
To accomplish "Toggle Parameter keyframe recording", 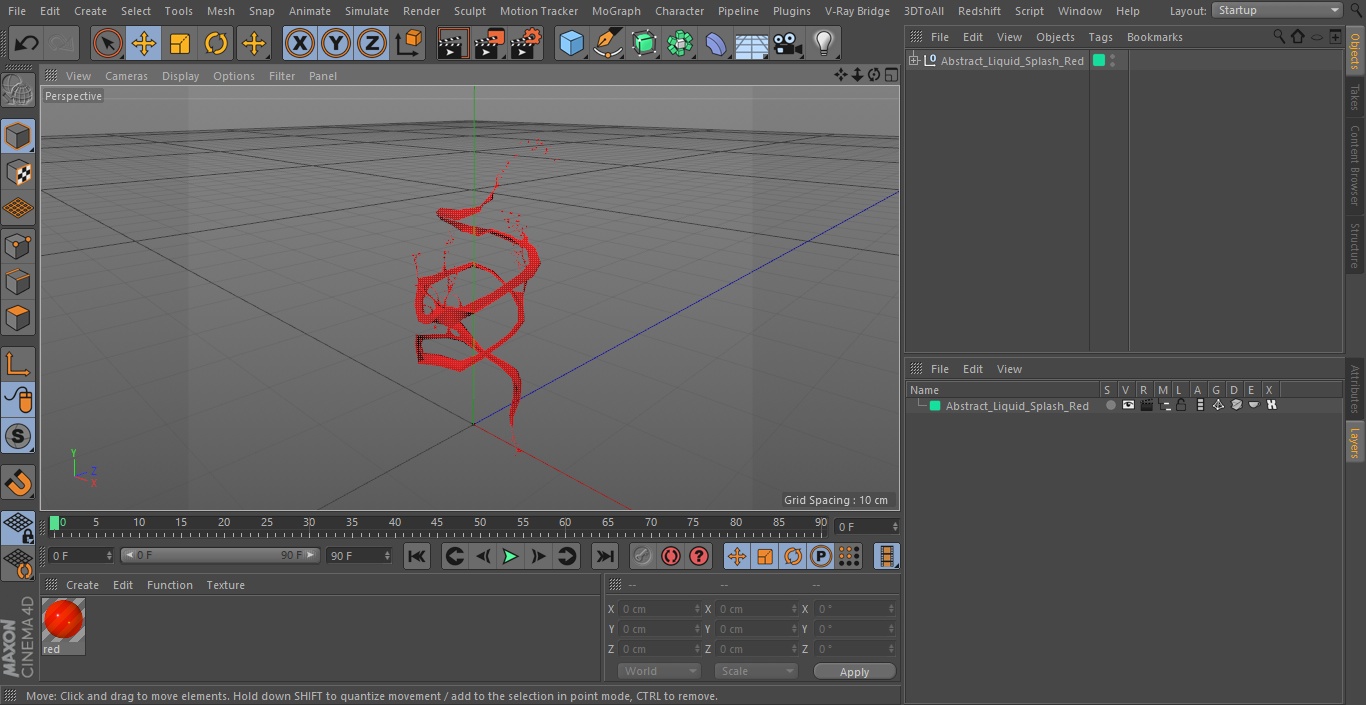I will point(821,556).
